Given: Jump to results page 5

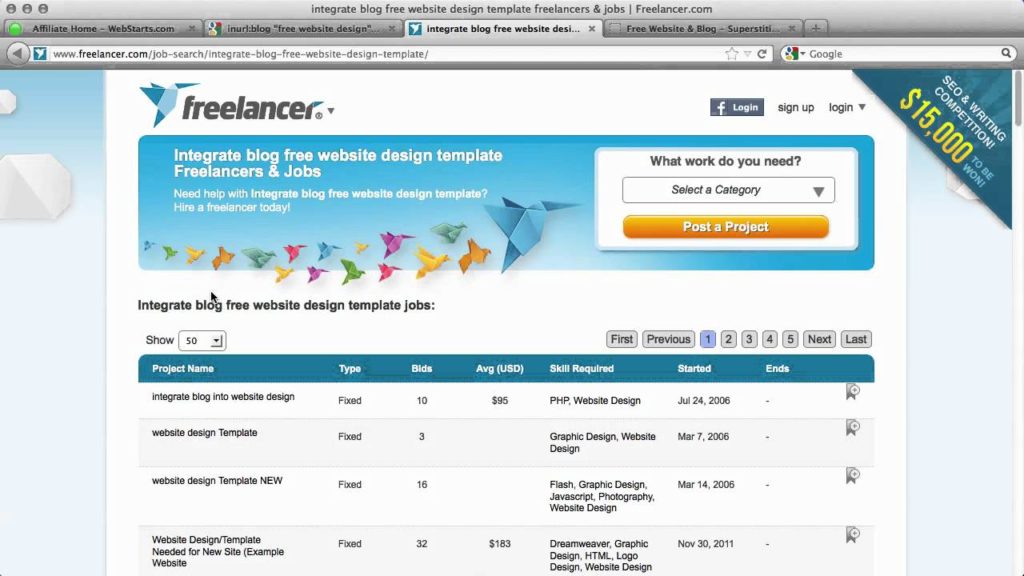Looking at the screenshot, I should (x=790, y=339).
